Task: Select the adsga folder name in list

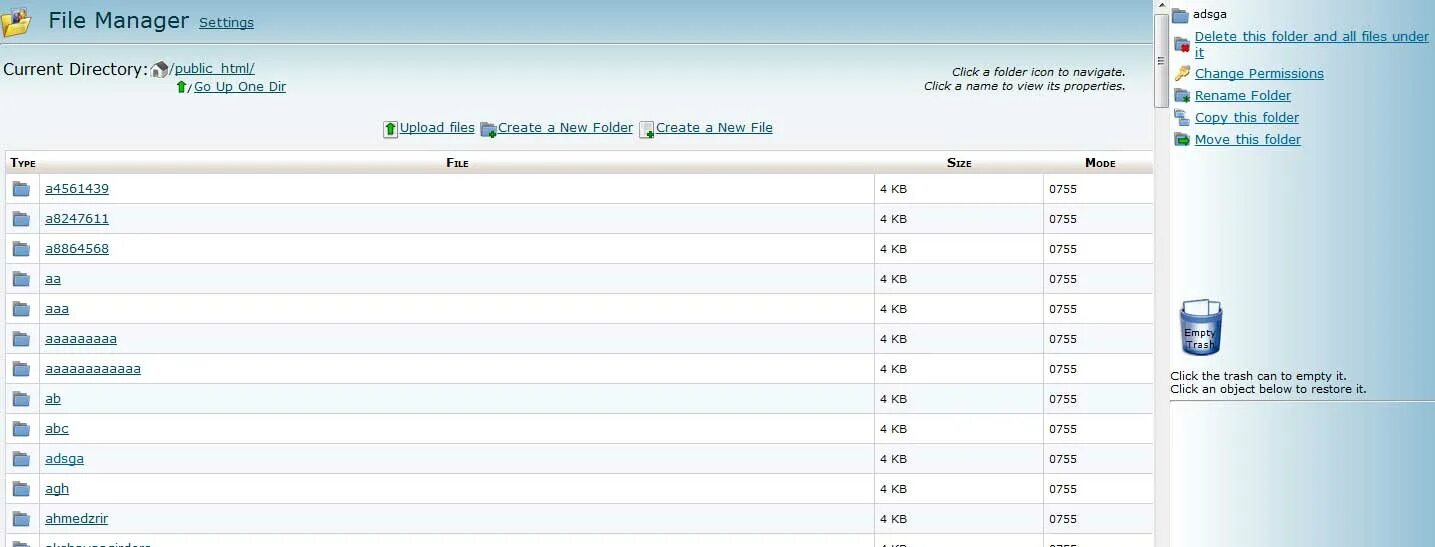Action: [64, 459]
